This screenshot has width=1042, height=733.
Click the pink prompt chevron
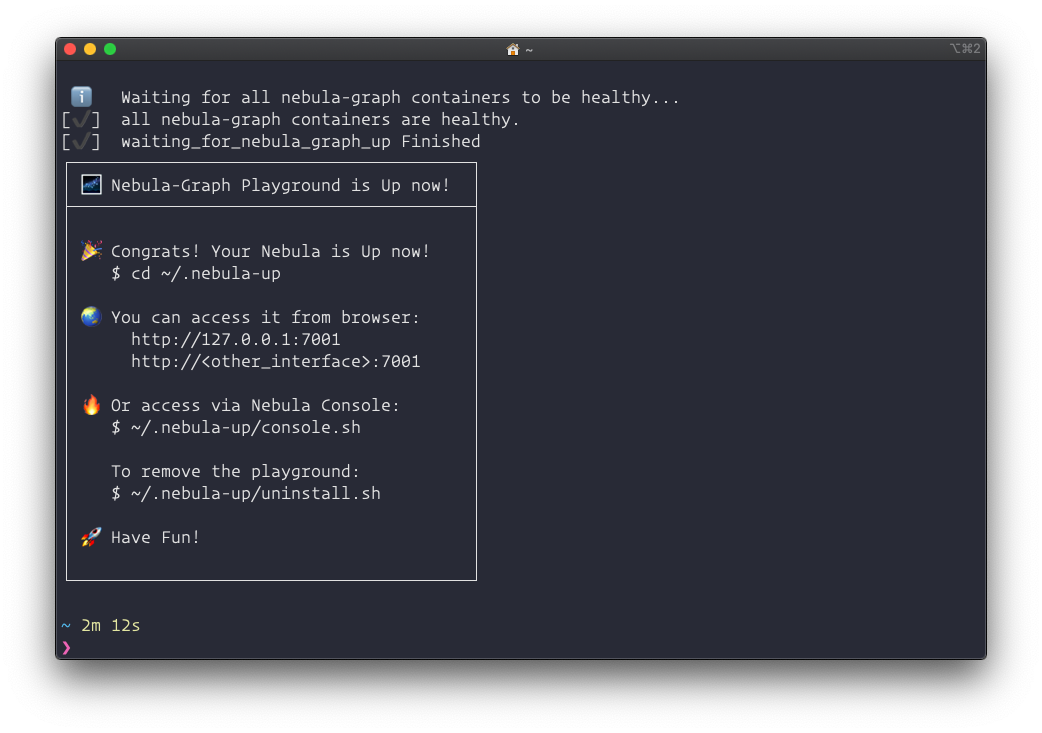coord(66,647)
